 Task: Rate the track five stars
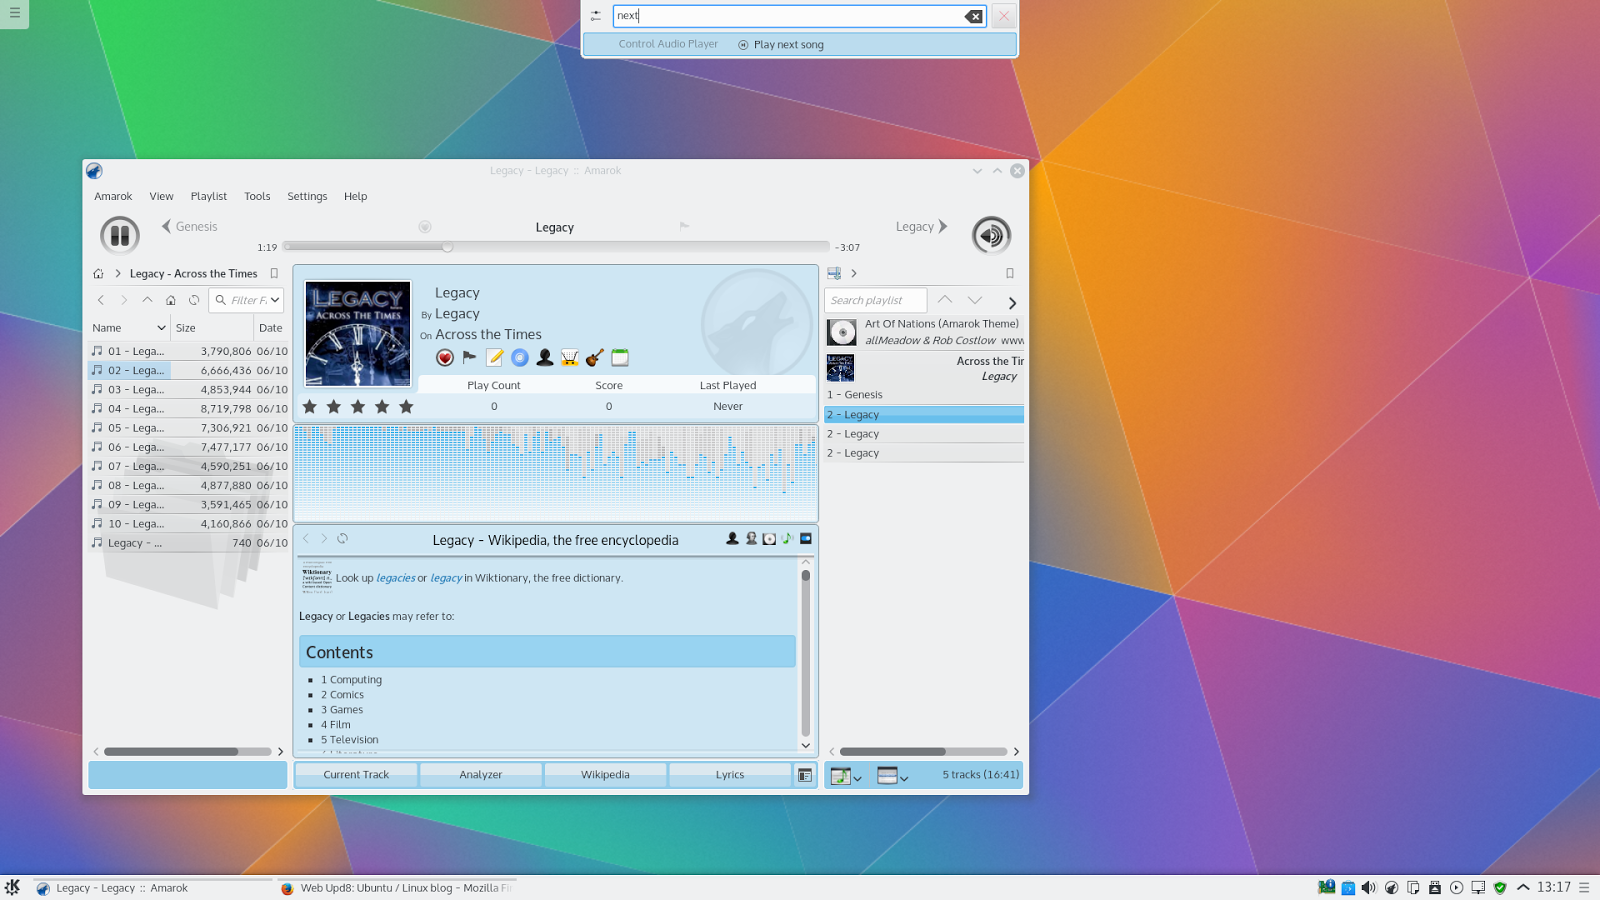tap(405, 406)
